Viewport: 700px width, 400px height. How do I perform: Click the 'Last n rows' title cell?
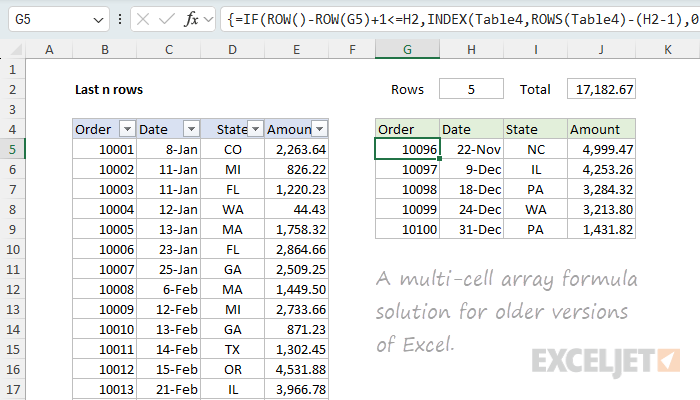(x=109, y=90)
